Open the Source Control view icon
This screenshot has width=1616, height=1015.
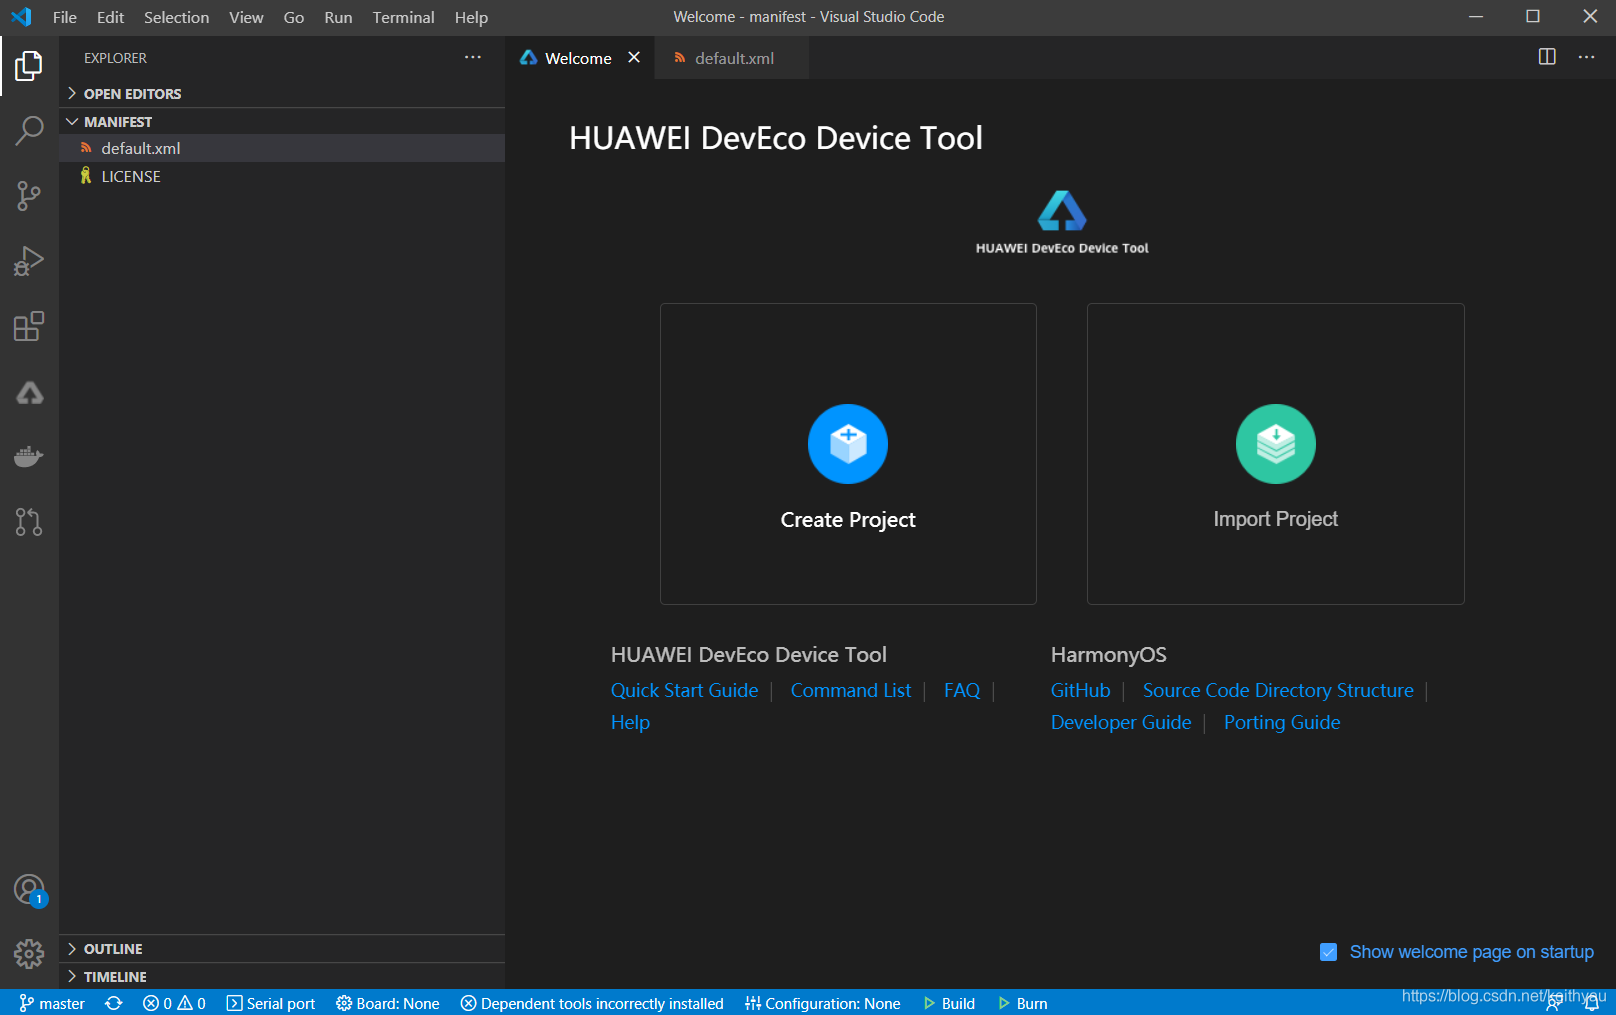click(x=29, y=196)
